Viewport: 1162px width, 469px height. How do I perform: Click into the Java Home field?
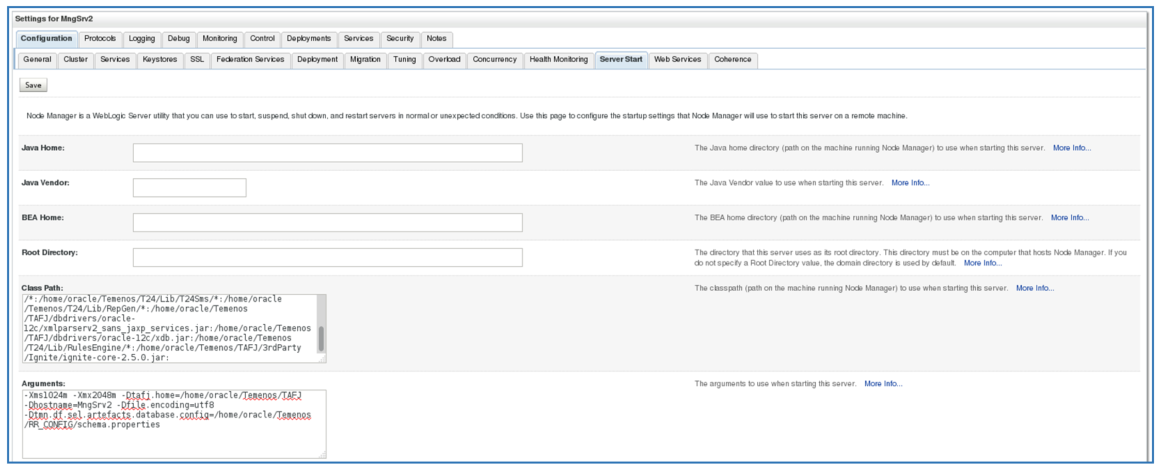point(327,152)
